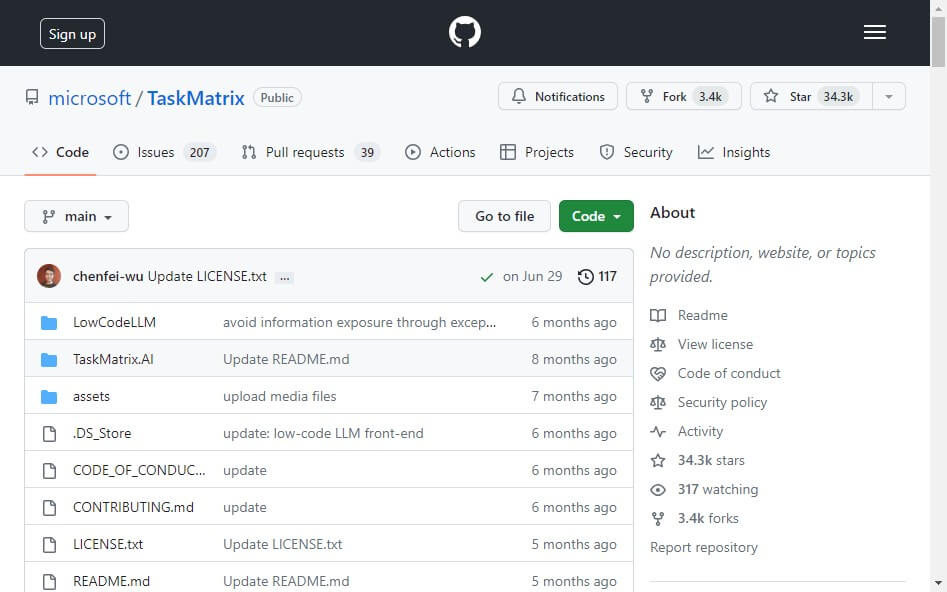
Task: Open the Update LICENSE.txt commit link in header
Action: coord(207,276)
